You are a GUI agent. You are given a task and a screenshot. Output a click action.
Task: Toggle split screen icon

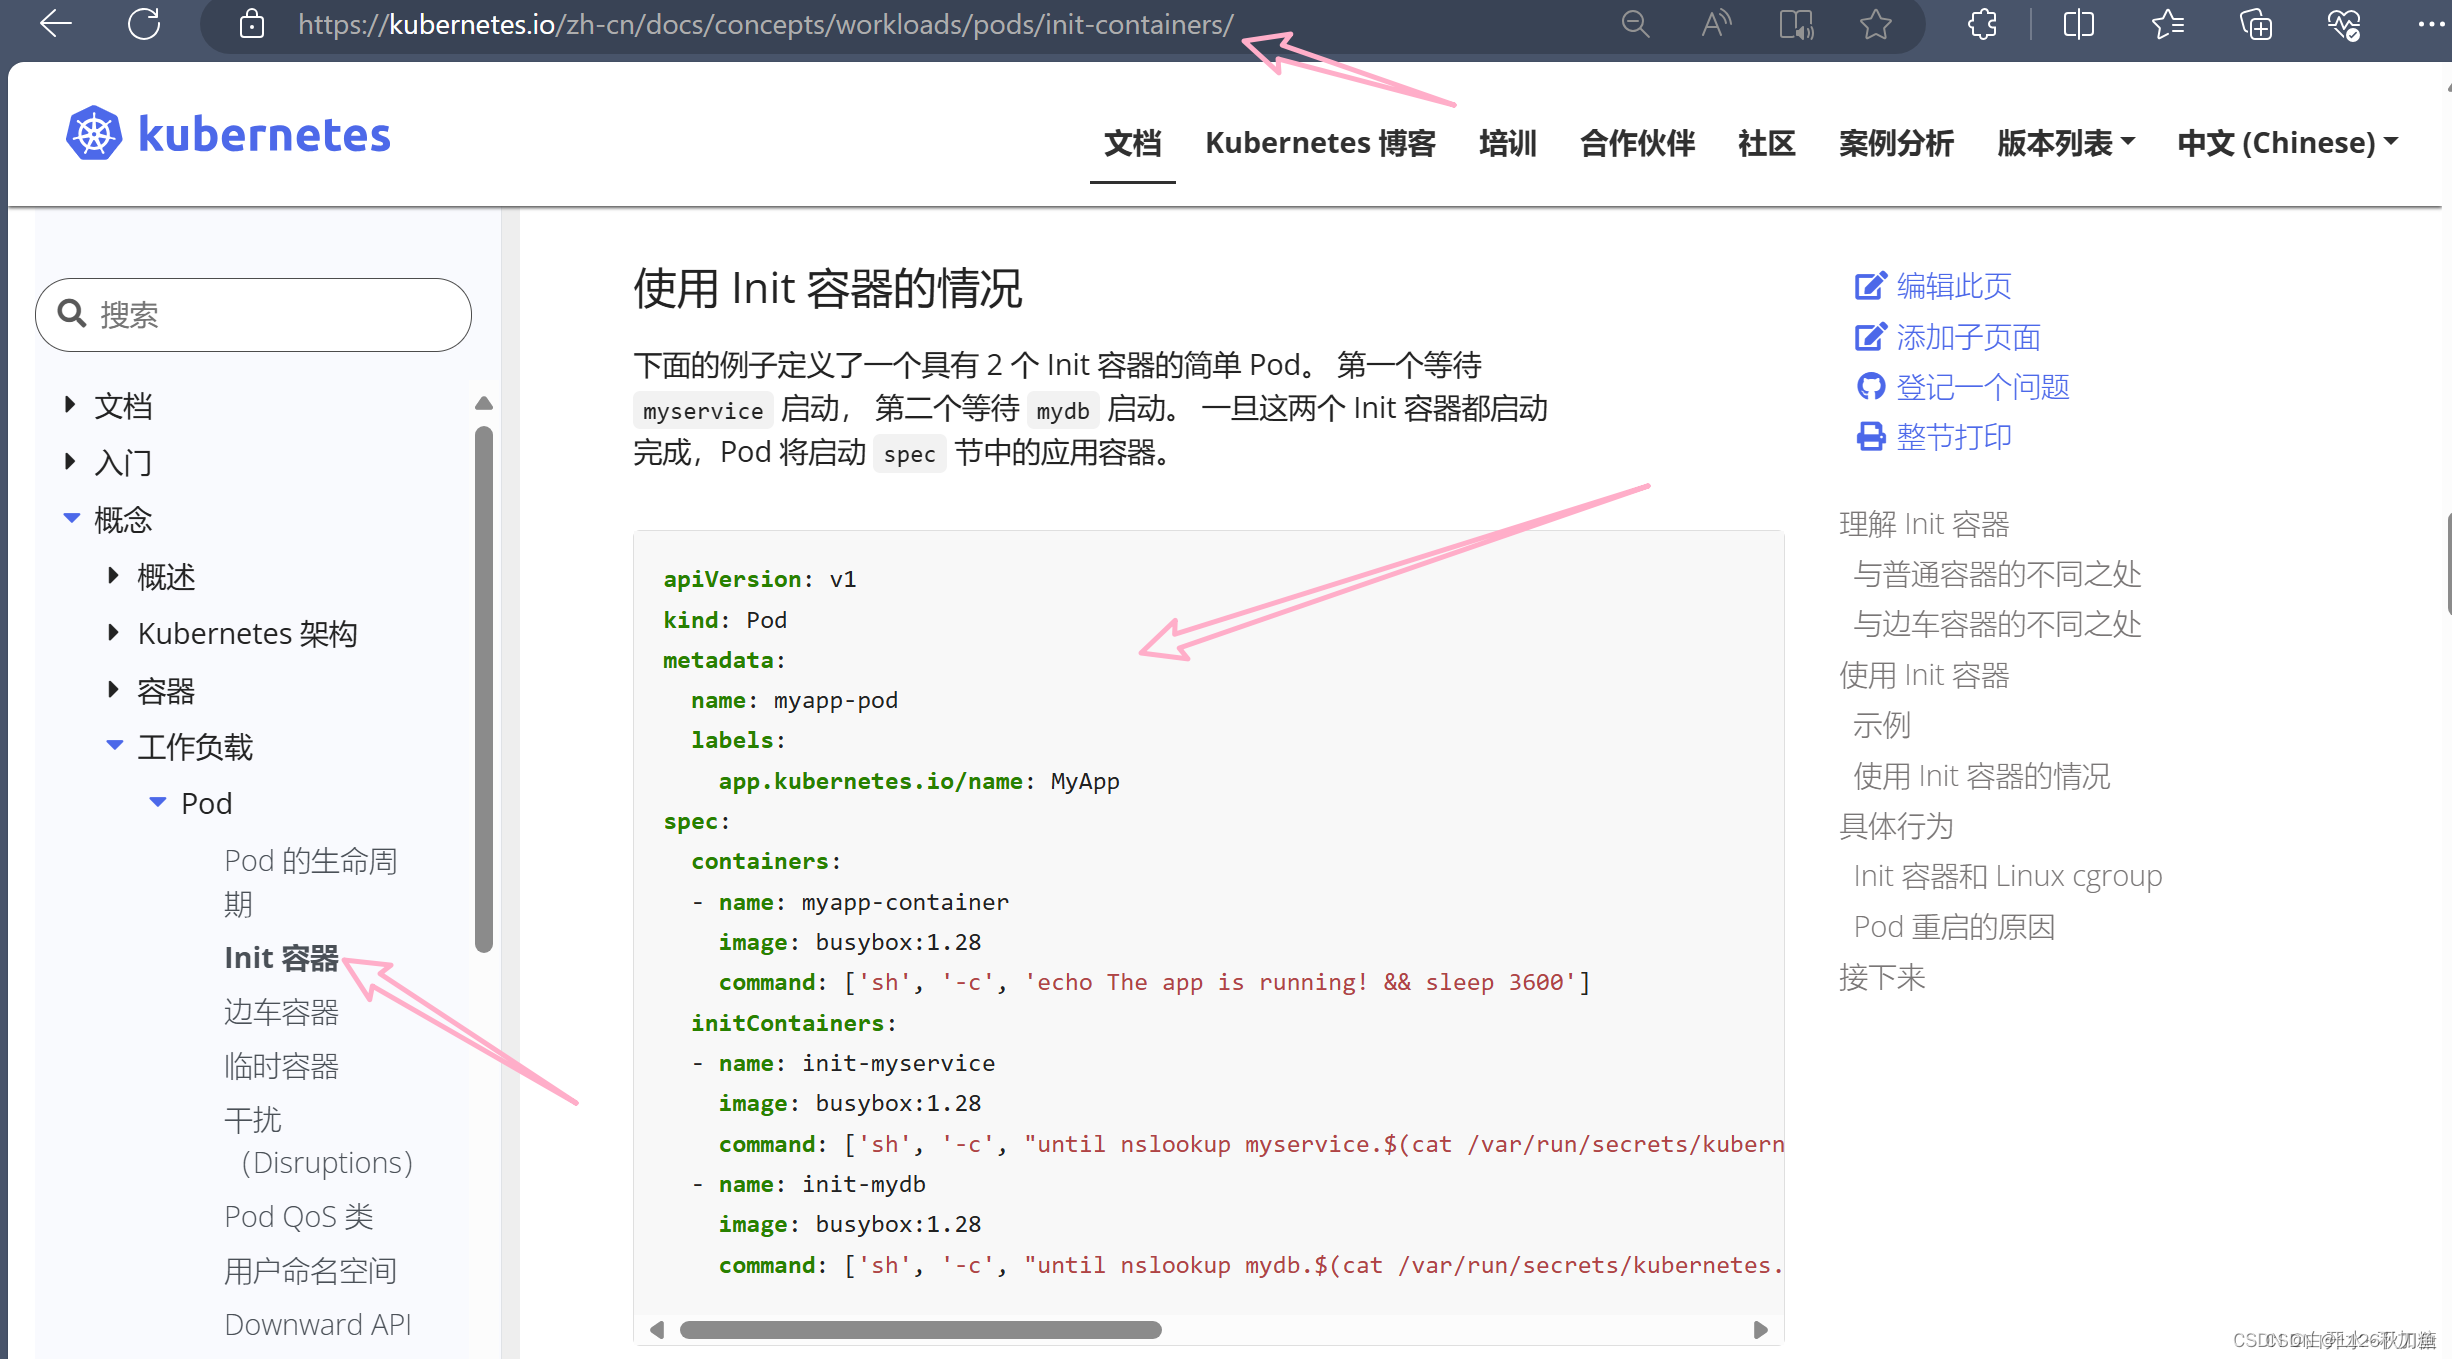coord(2078,23)
